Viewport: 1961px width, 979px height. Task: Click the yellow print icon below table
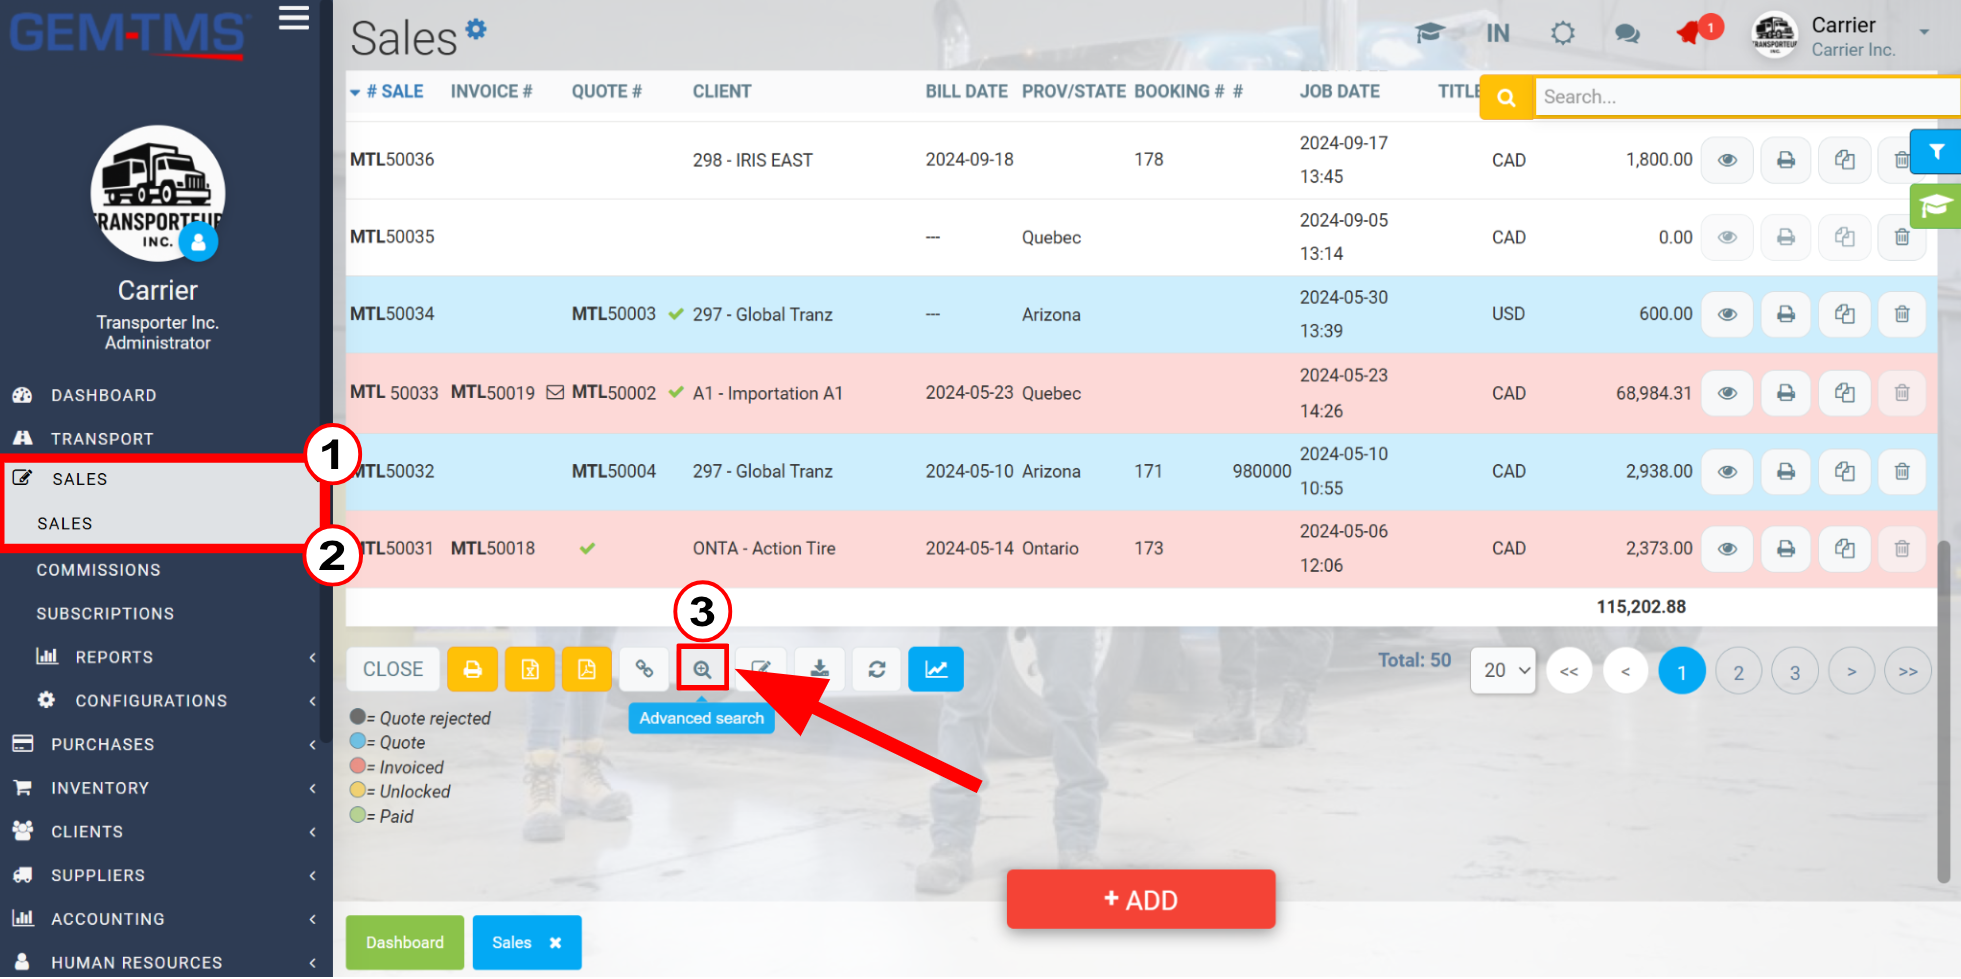pyautogui.click(x=472, y=669)
